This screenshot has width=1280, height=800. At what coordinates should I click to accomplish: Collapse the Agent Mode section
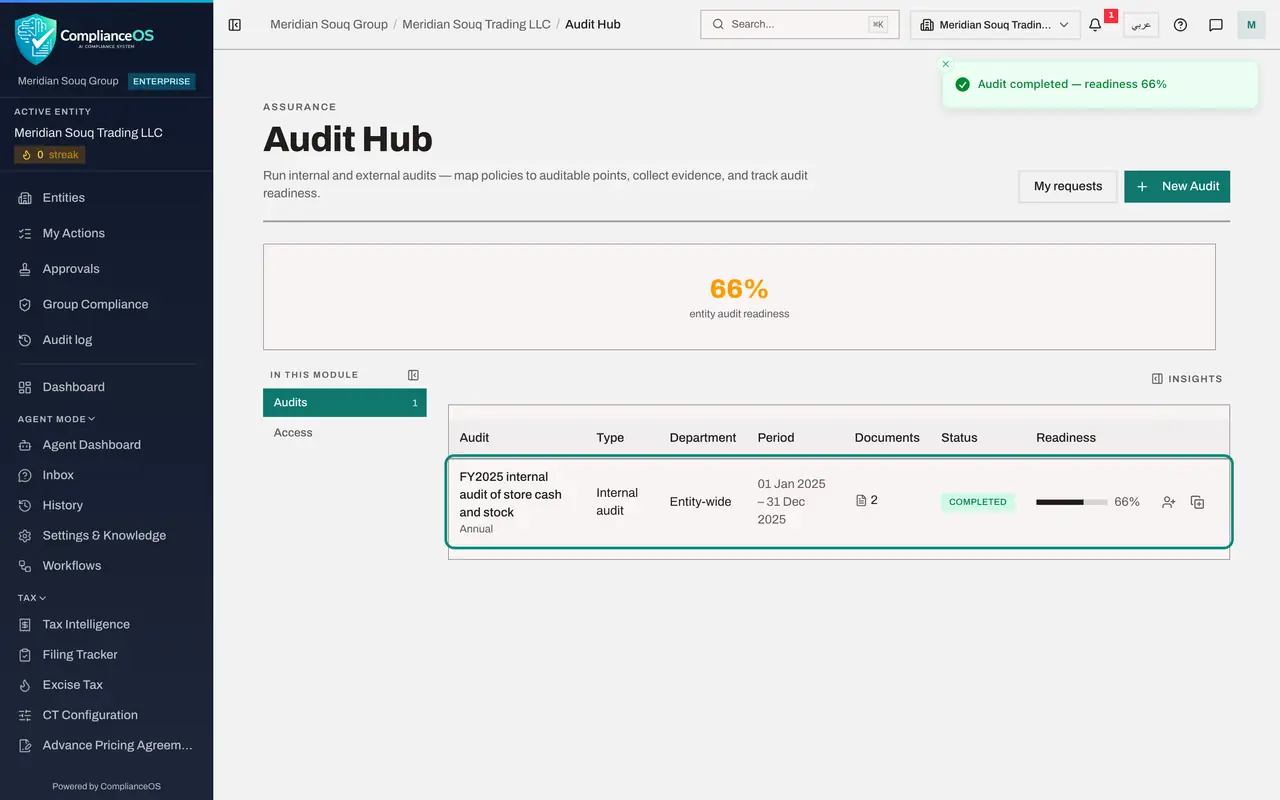coord(57,419)
